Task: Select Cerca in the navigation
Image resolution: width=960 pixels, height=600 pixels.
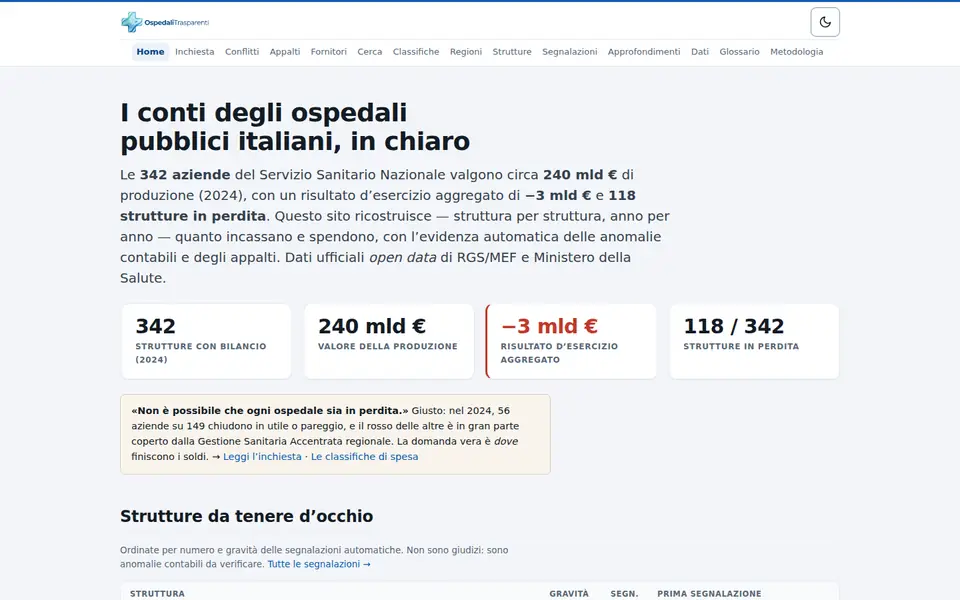Action: [370, 52]
